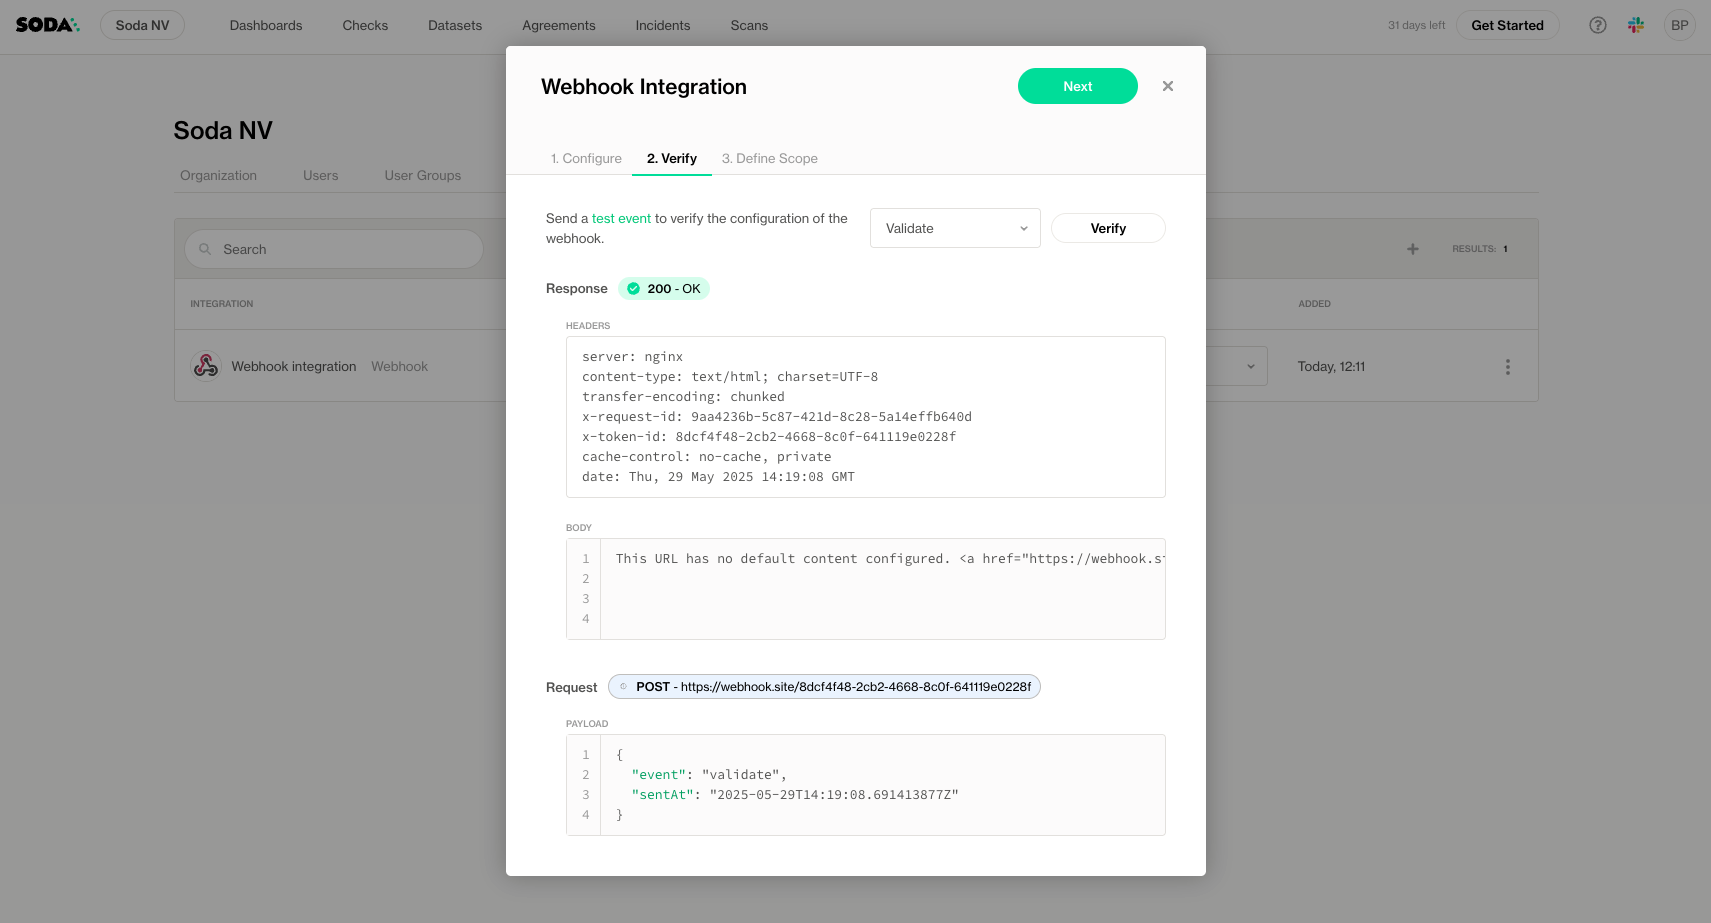Expand the Validate event type dropdown

coord(955,228)
